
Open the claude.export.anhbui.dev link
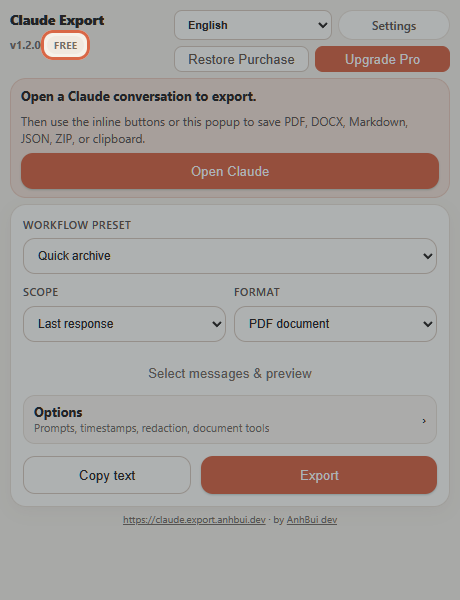(194, 520)
